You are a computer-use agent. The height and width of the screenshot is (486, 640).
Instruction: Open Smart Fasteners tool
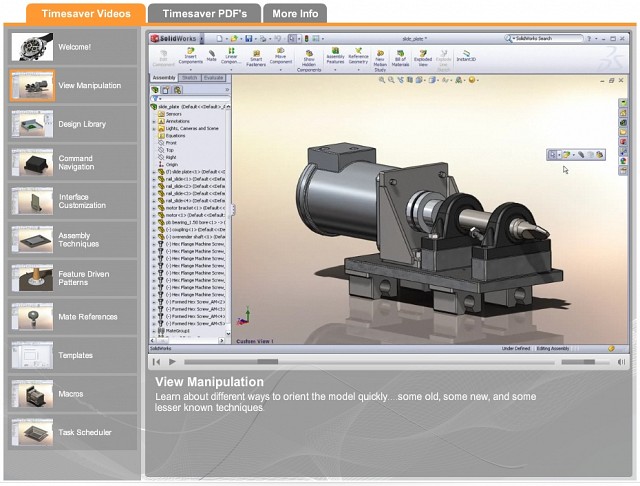point(256,59)
